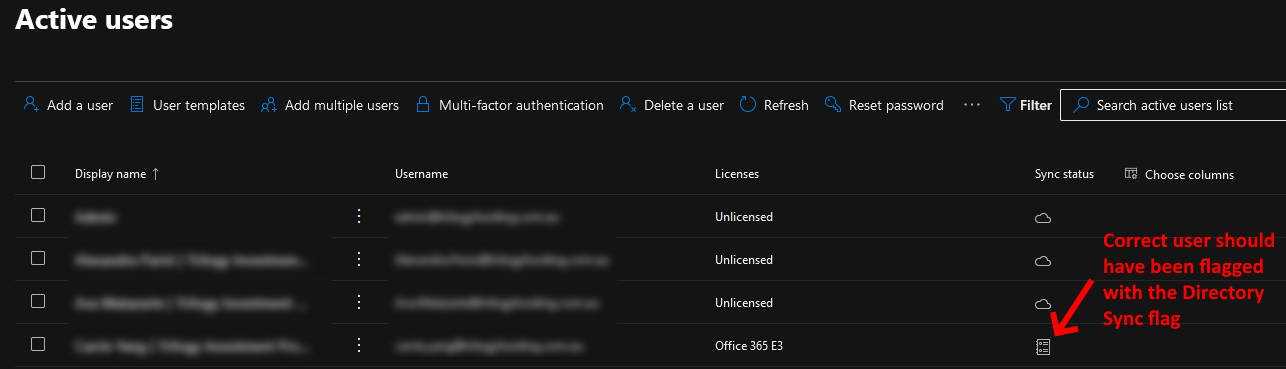The height and width of the screenshot is (369, 1286).
Task: Open the Filter options
Action: (x=1025, y=105)
